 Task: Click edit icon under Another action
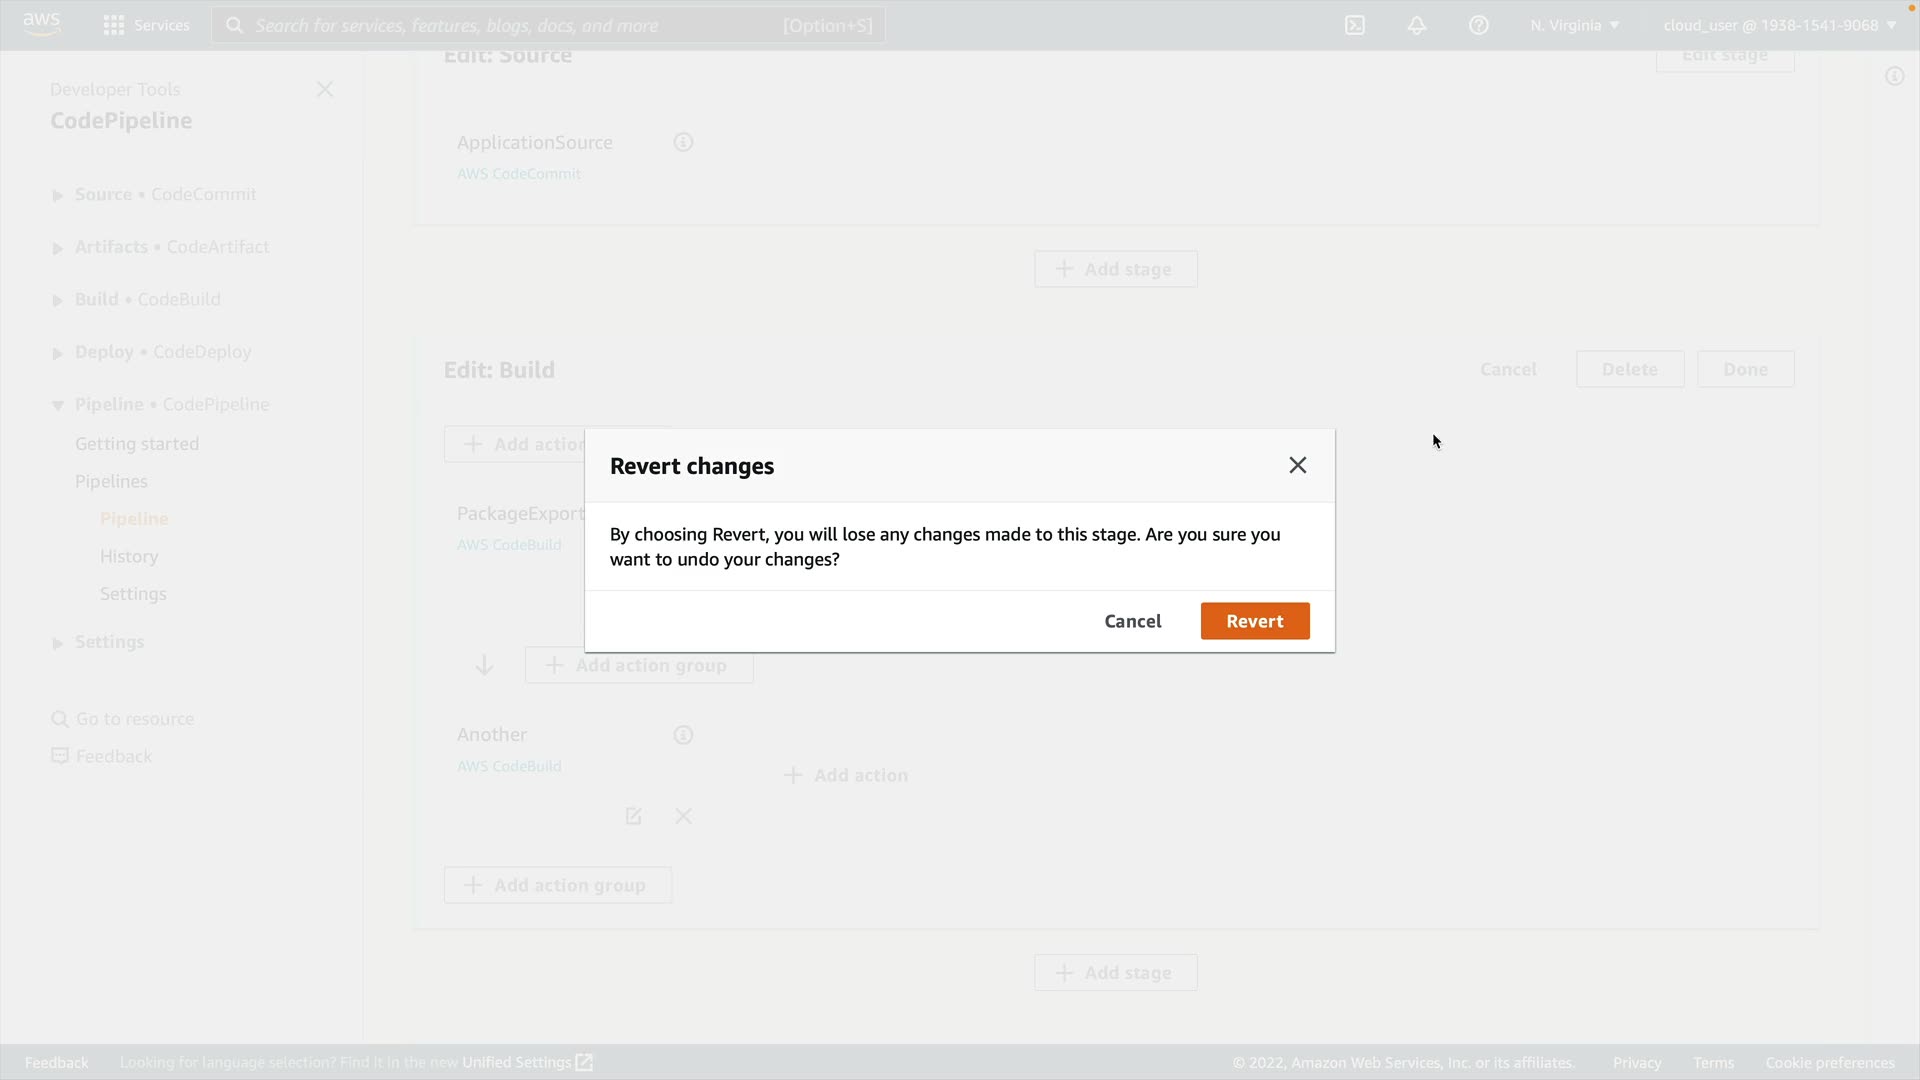click(633, 816)
